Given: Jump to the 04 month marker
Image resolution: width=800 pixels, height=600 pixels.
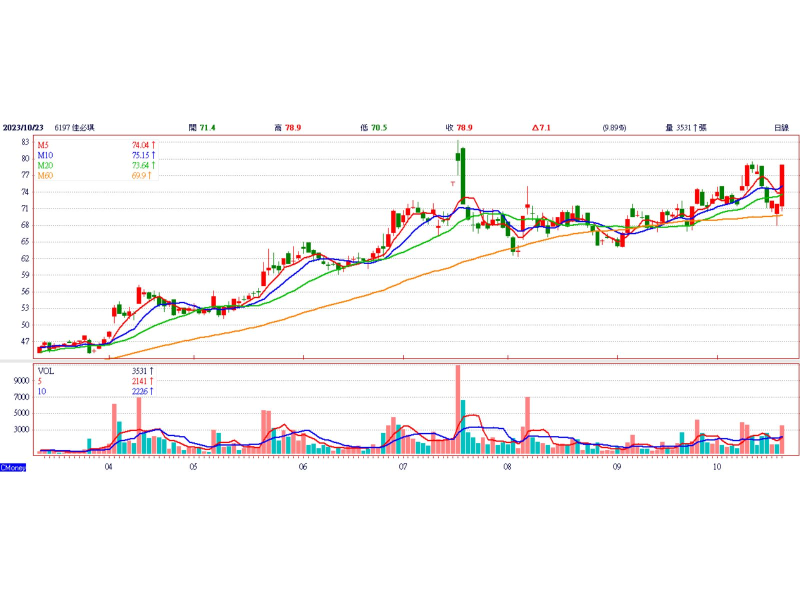Looking at the screenshot, I should point(108,467).
